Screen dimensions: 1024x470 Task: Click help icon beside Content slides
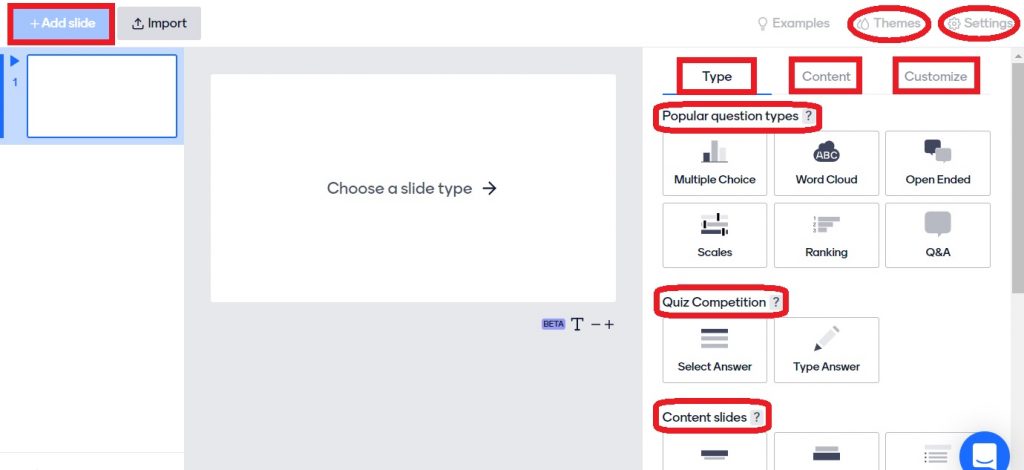(756, 417)
